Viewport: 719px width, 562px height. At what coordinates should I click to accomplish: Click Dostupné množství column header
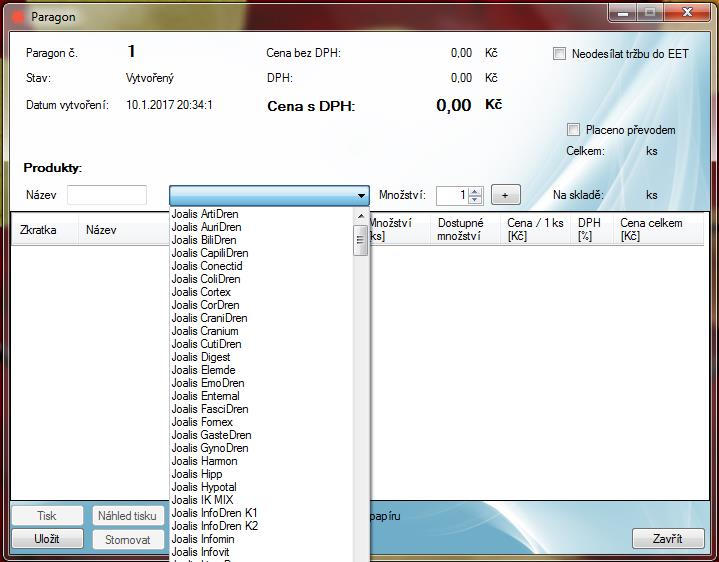click(465, 229)
